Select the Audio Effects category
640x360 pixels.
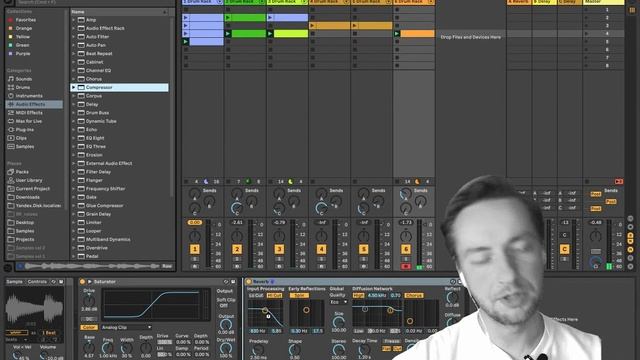(34, 104)
